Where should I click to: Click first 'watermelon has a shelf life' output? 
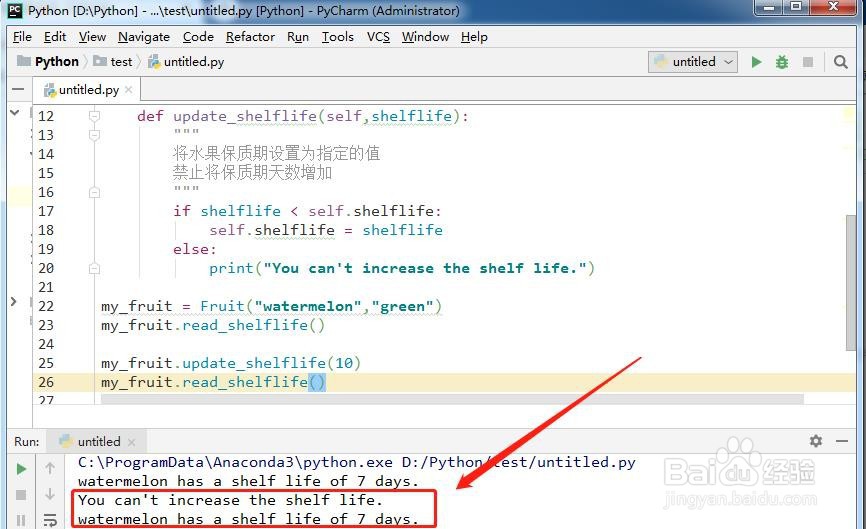[x=248, y=482]
